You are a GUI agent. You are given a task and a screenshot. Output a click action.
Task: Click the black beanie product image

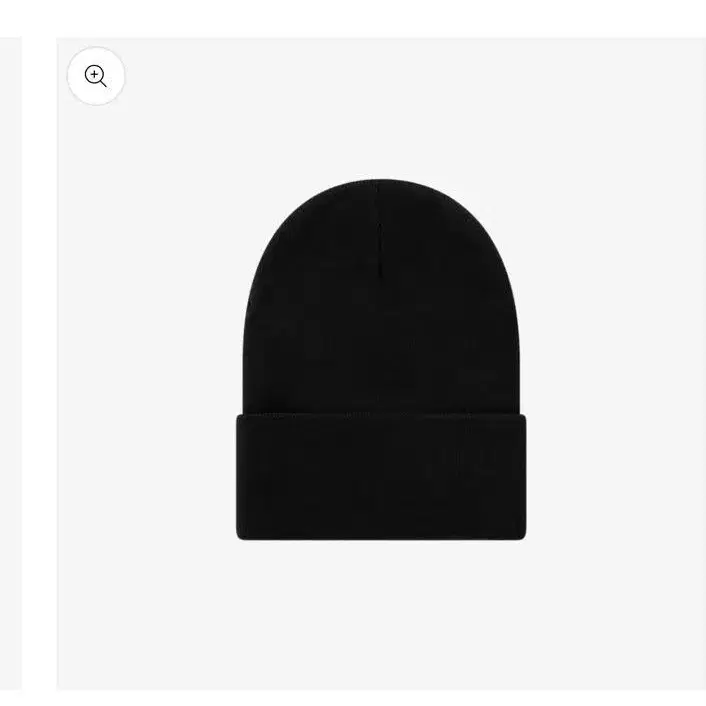click(381, 359)
